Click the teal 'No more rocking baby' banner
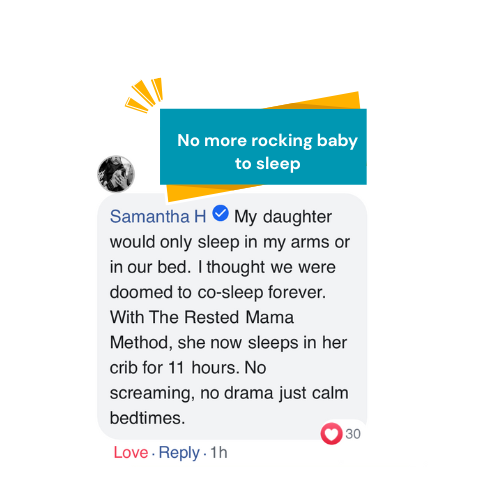 coord(263,147)
